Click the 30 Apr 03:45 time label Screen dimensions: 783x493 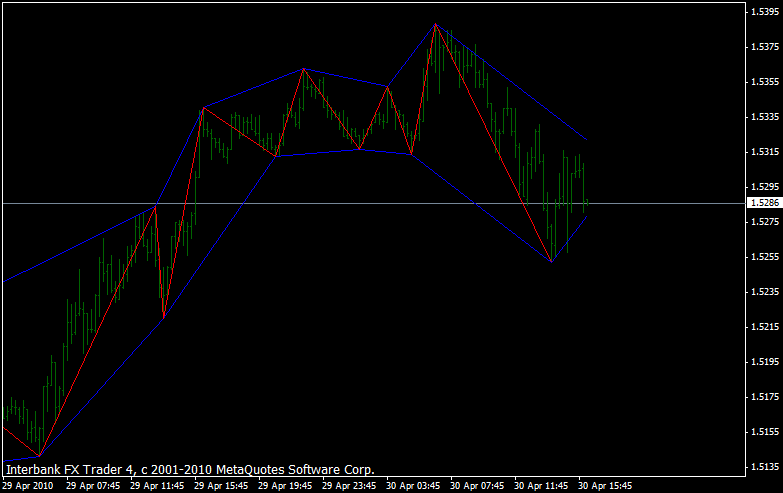[x=413, y=486]
